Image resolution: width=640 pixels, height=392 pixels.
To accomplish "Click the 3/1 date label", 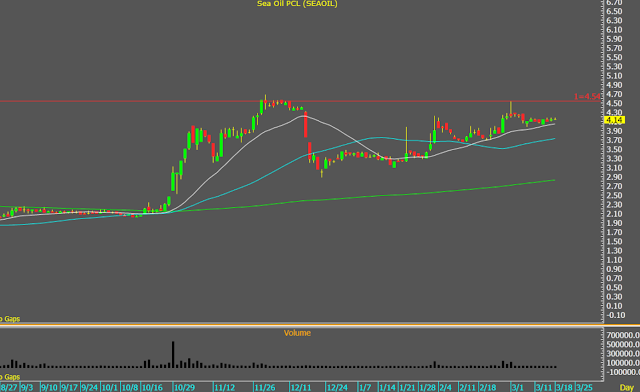I will tap(518, 387).
